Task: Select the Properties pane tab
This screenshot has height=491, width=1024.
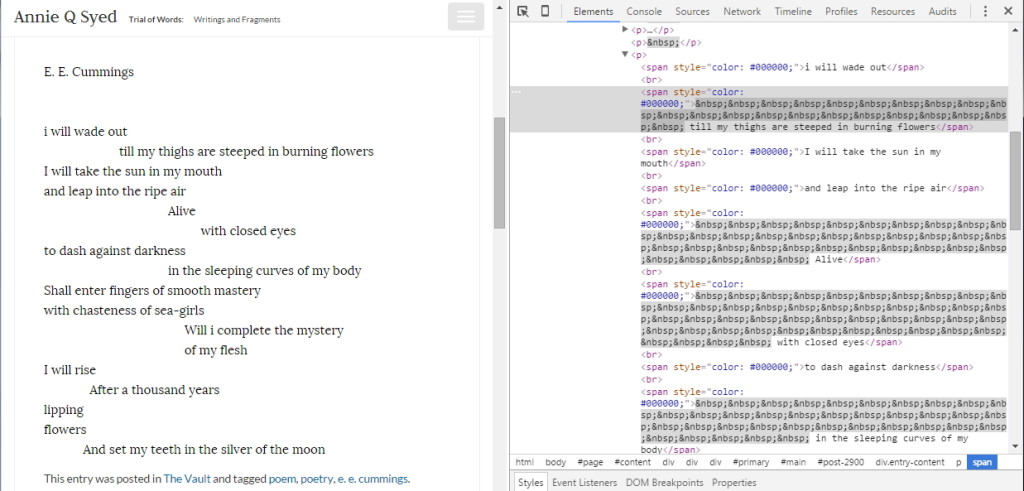Action: (x=734, y=483)
